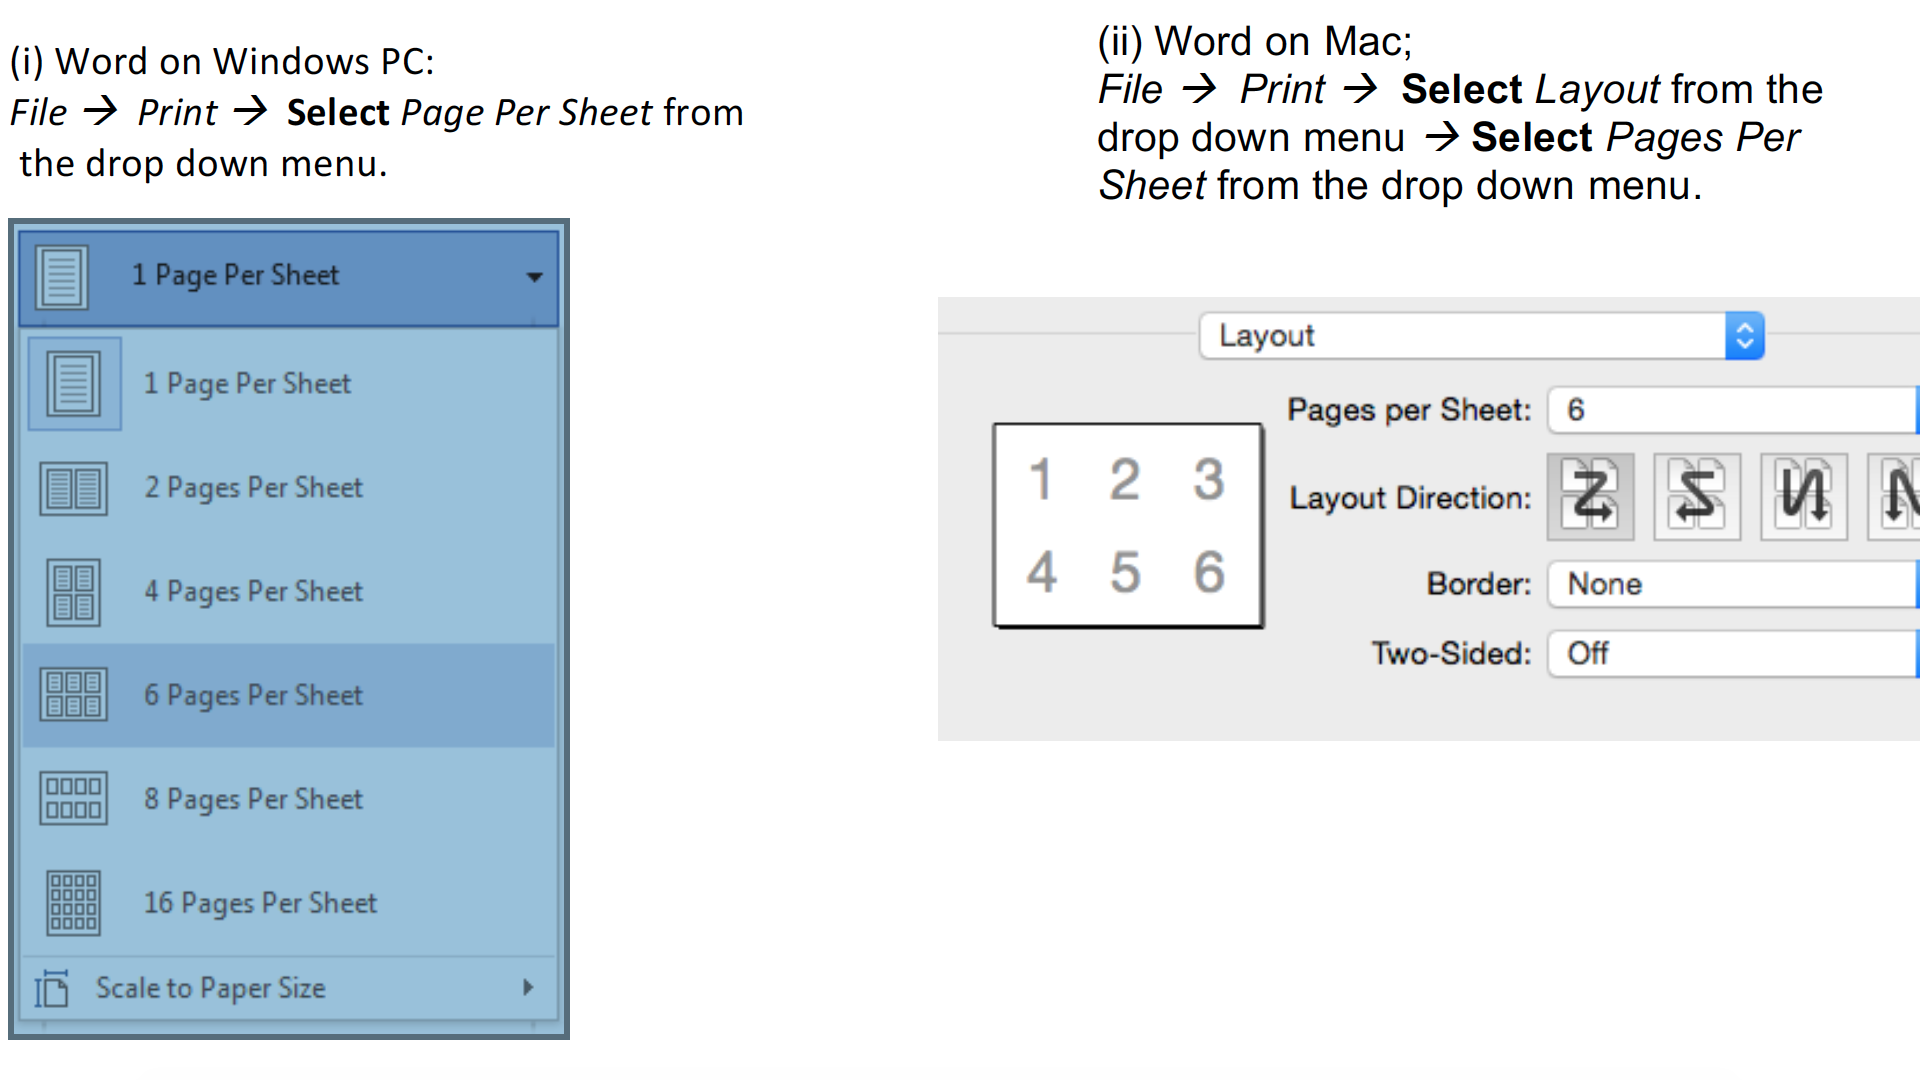Select the 4 Pages Per Sheet icon

(73, 592)
